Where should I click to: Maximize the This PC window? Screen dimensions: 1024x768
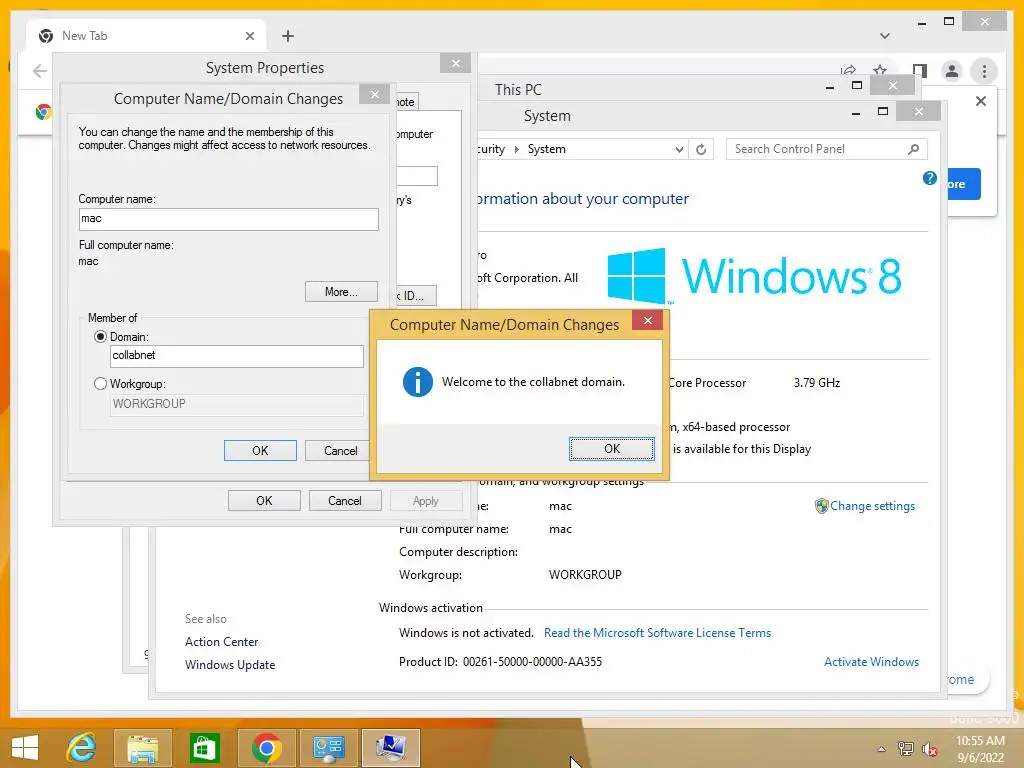pyautogui.click(x=857, y=85)
